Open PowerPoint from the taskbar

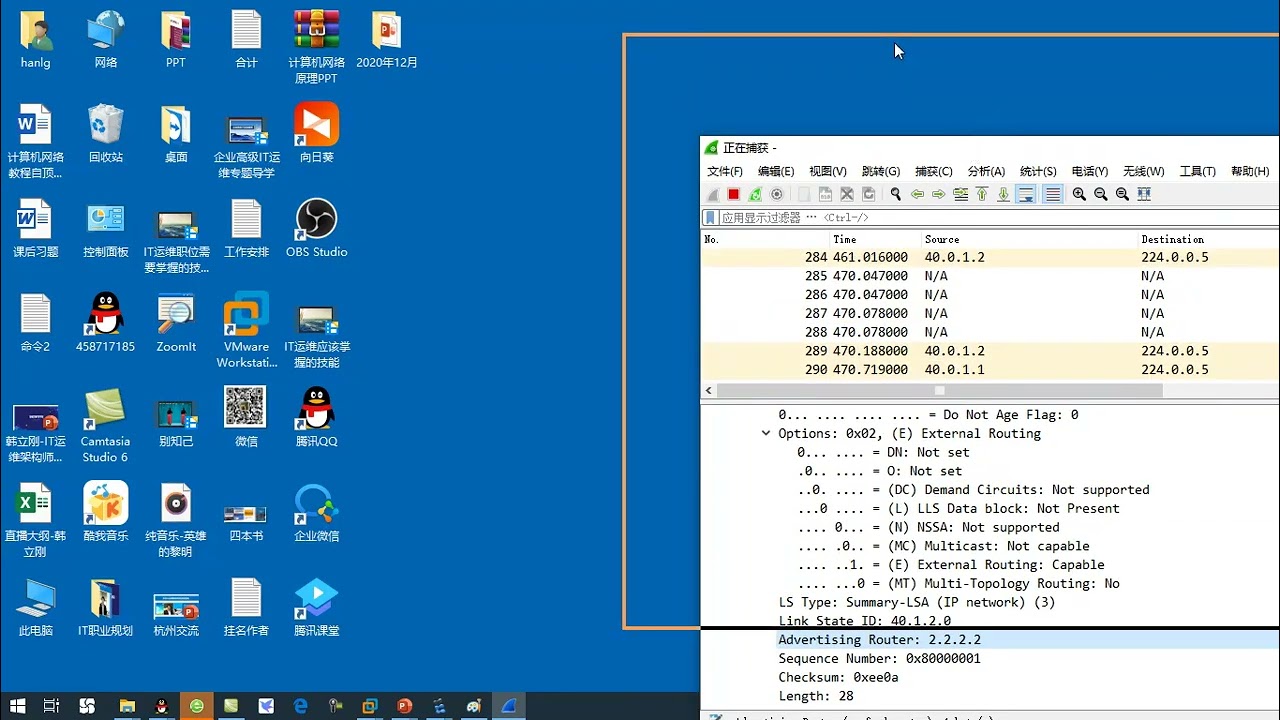(x=405, y=706)
